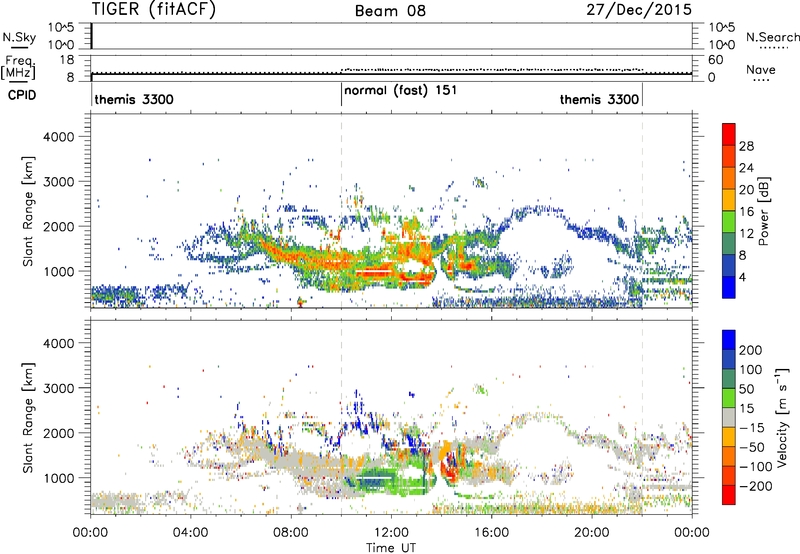Click the '4000' tick on the power panel
This screenshot has height=554, width=800.
pyautogui.click(x=58, y=137)
